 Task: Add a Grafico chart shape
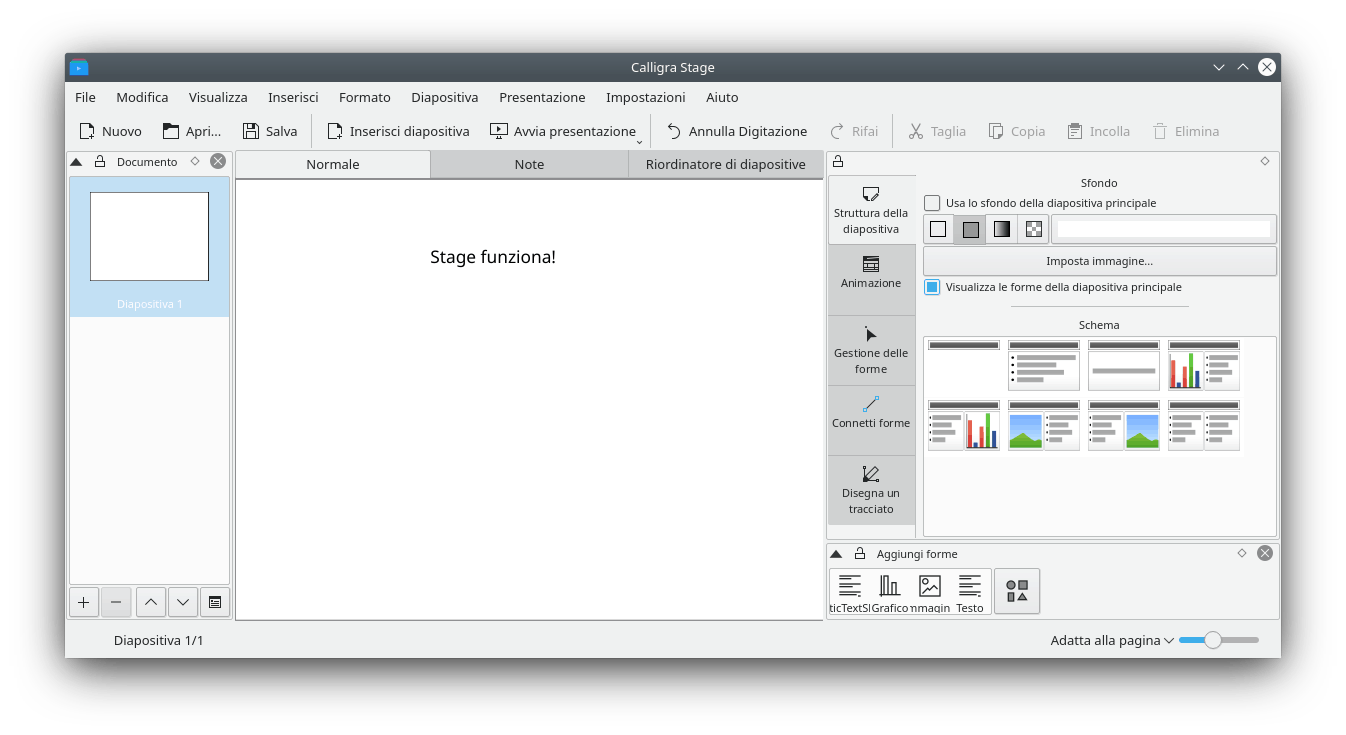(889, 592)
